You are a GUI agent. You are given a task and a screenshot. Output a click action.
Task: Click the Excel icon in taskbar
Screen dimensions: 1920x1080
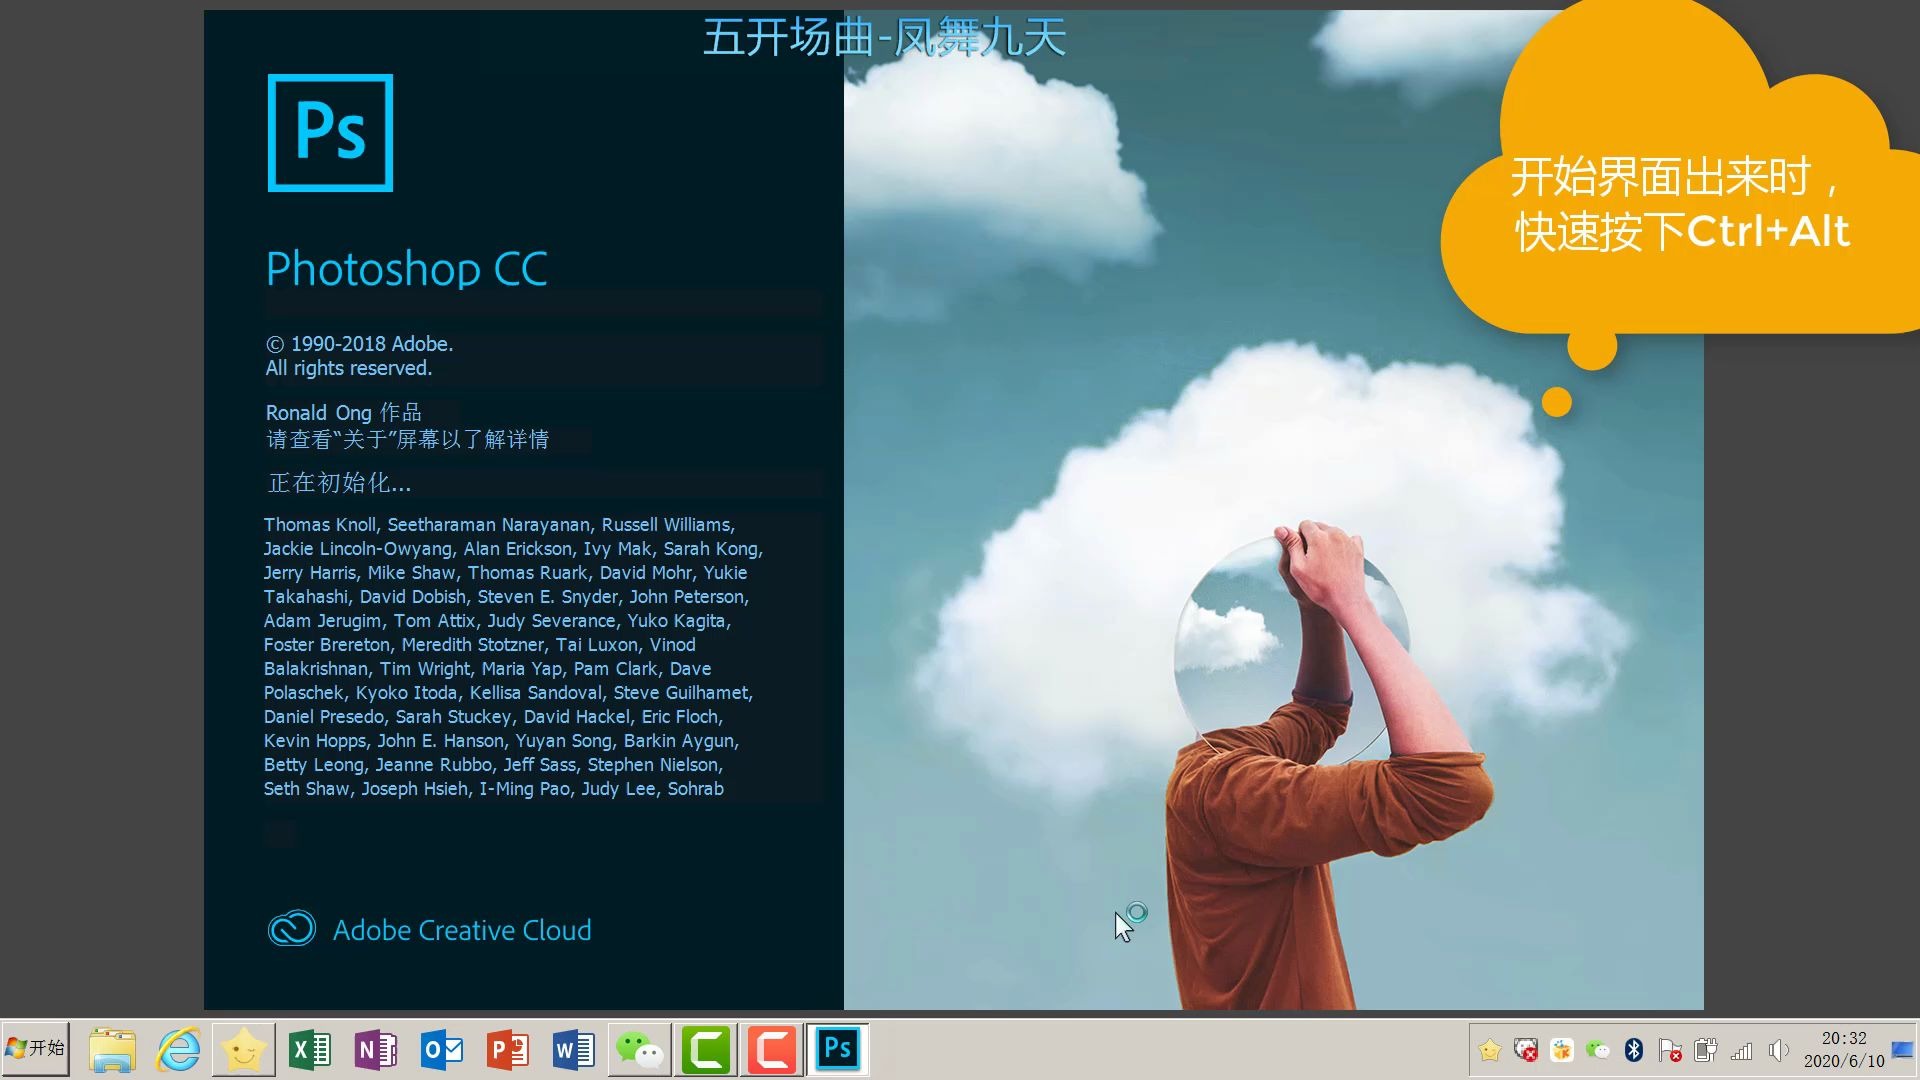click(x=307, y=1048)
